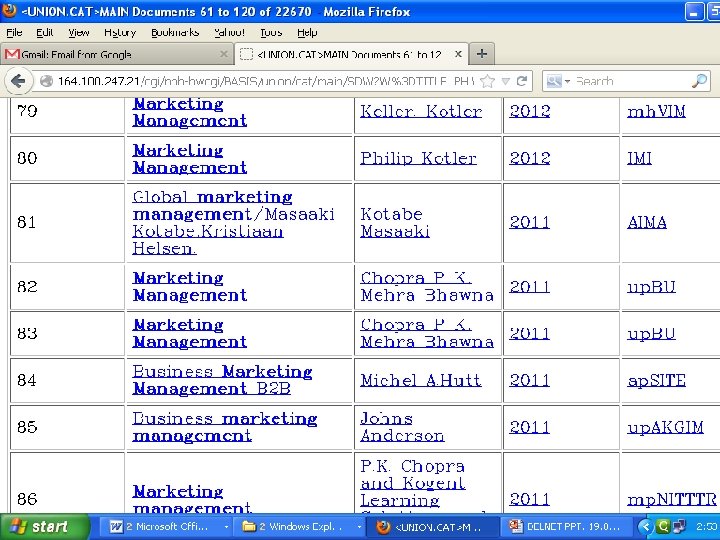
Task: Open DELNET PPT PowerPoint taskbar button
Action: tap(566, 527)
